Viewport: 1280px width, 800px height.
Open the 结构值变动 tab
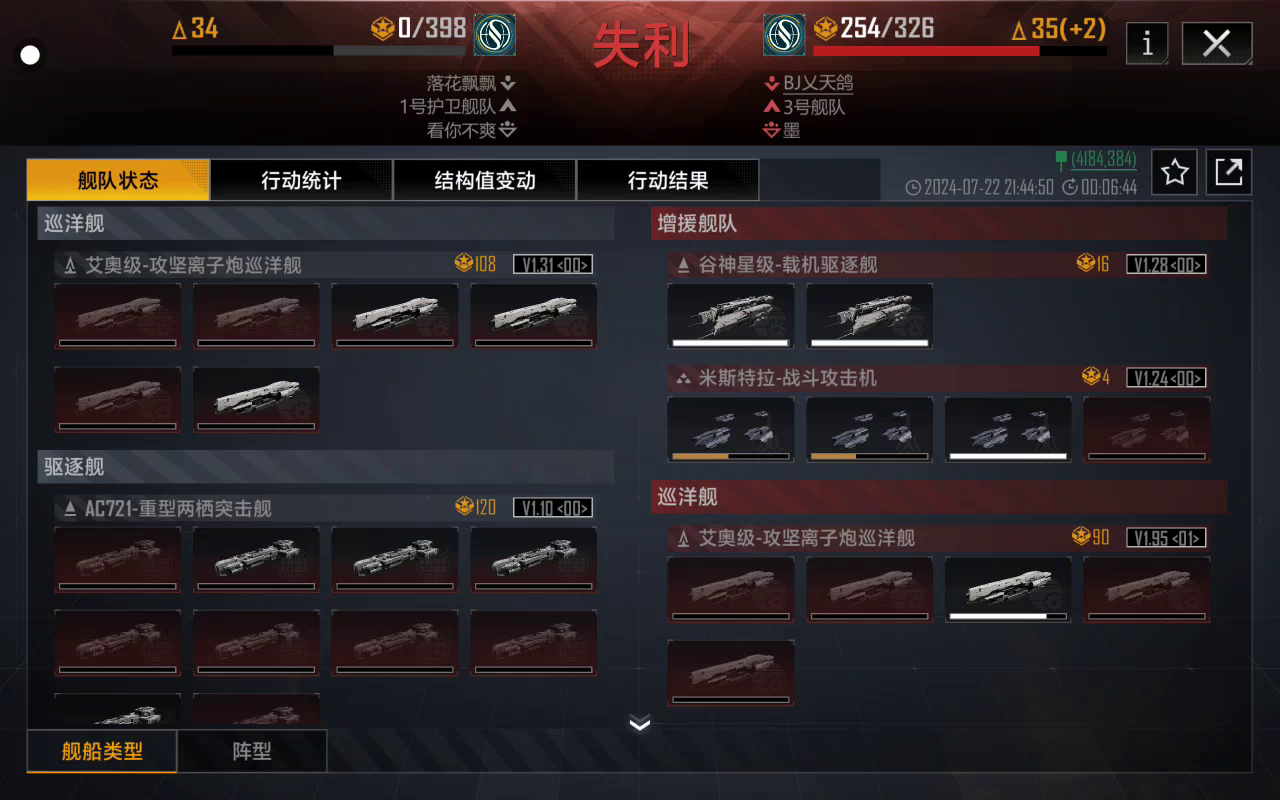pyautogui.click(x=485, y=180)
